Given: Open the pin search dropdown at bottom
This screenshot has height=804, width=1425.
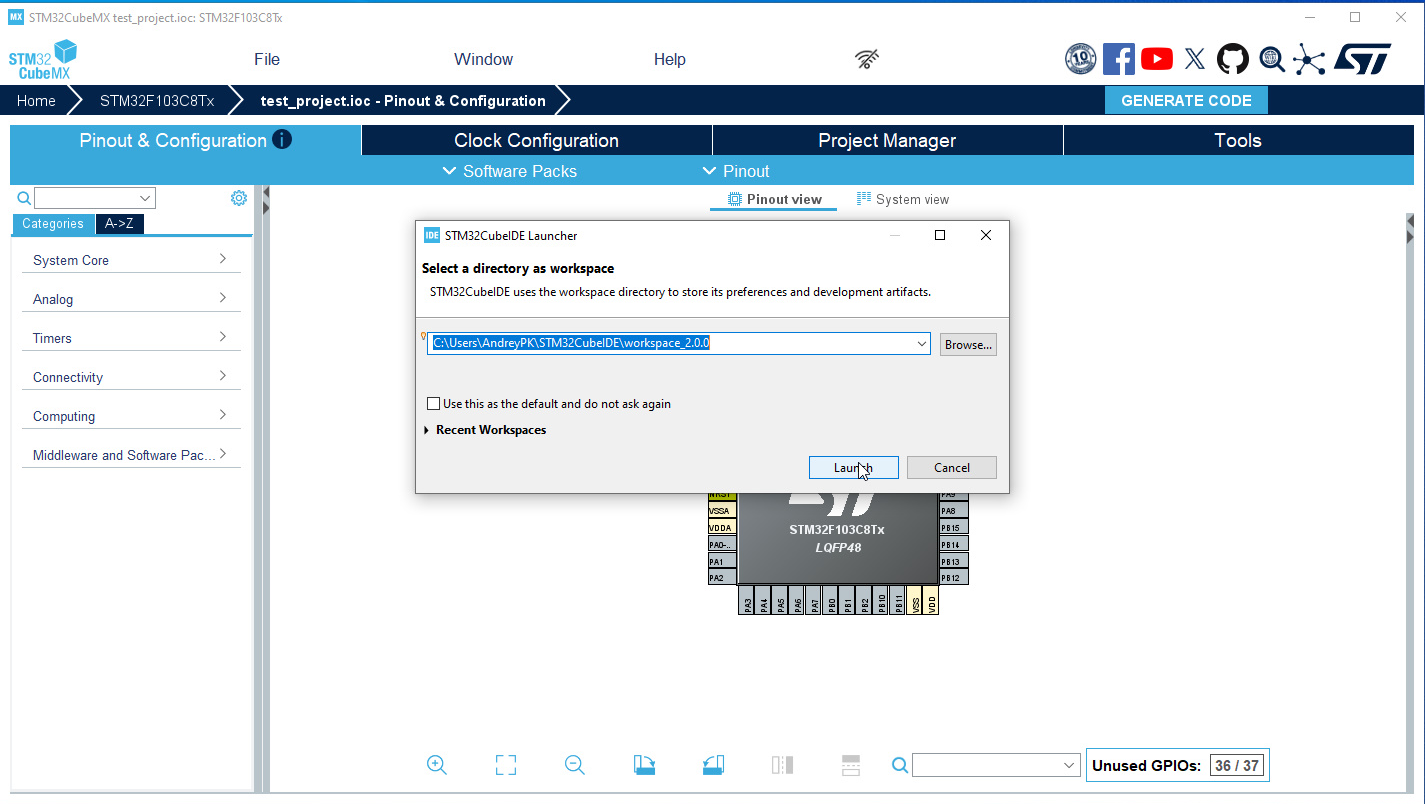Looking at the screenshot, I should pyautogui.click(x=1070, y=765).
